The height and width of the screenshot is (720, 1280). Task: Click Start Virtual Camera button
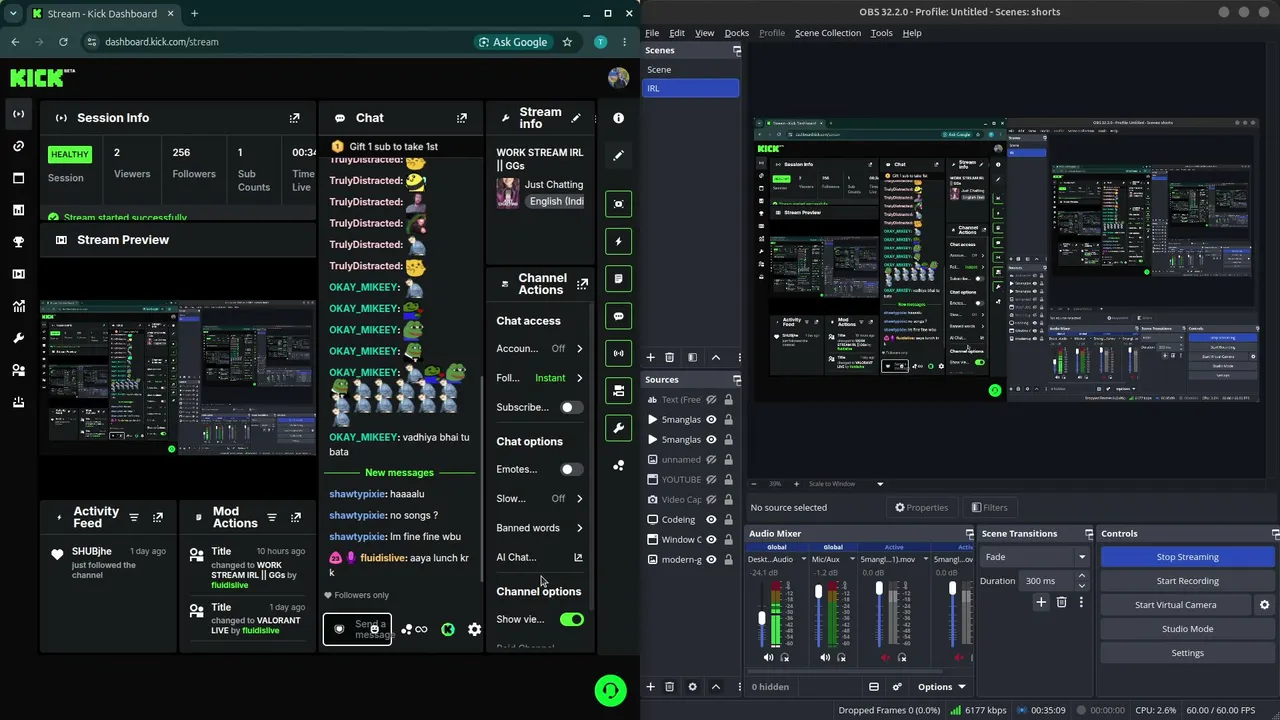tap(1176, 605)
